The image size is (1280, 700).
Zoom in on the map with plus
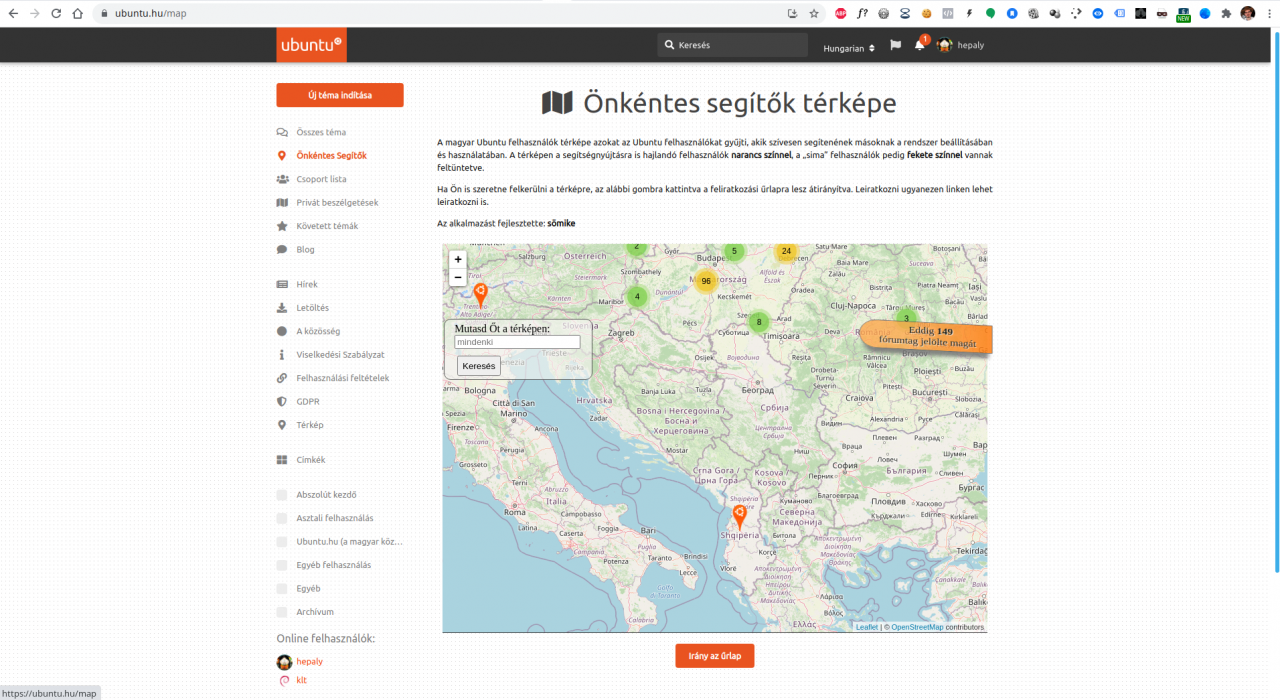pos(458,259)
